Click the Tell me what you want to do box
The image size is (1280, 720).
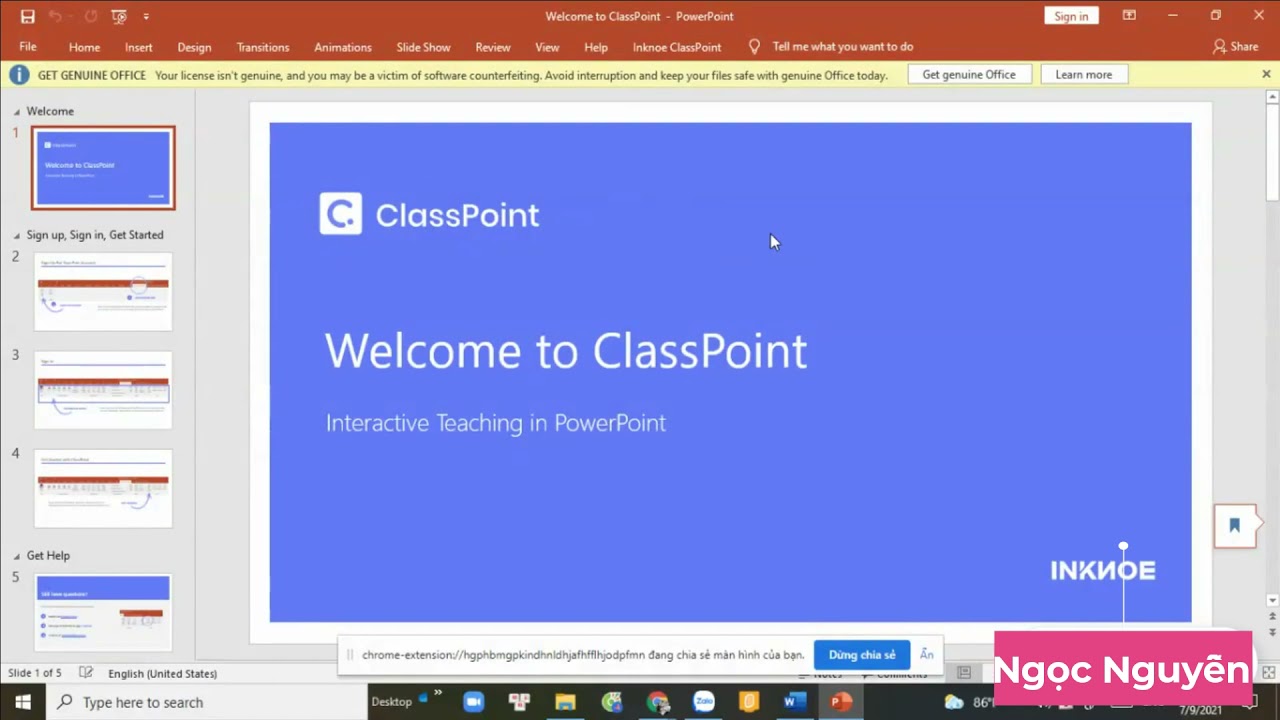click(x=843, y=47)
